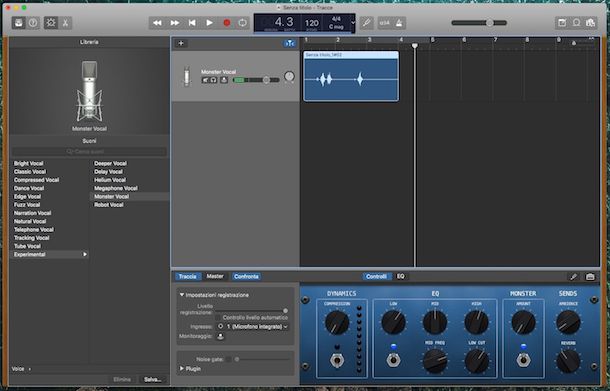Click the Elimina button
Screen dimensions: 610x391
point(122,379)
